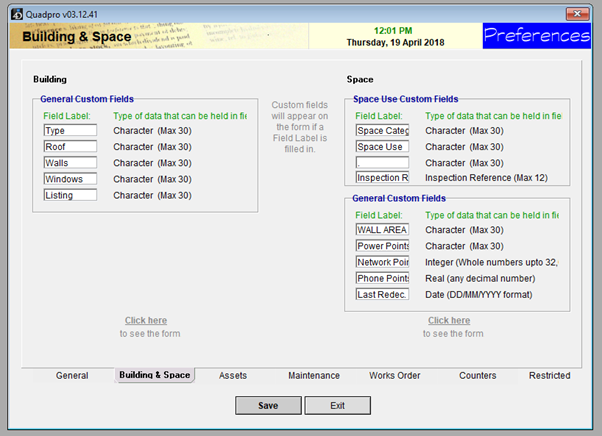
Task: Click the Preferences banner
Action: pyautogui.click(x=537, y=36)
